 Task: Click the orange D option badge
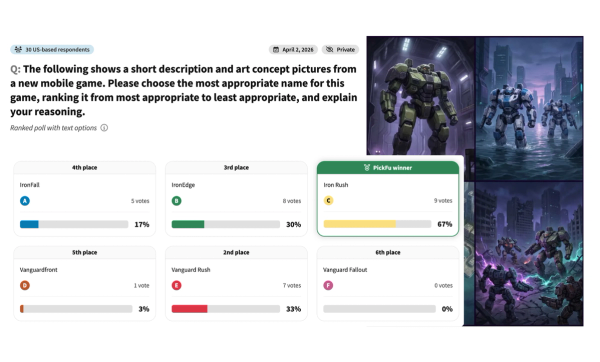point(25,285)
